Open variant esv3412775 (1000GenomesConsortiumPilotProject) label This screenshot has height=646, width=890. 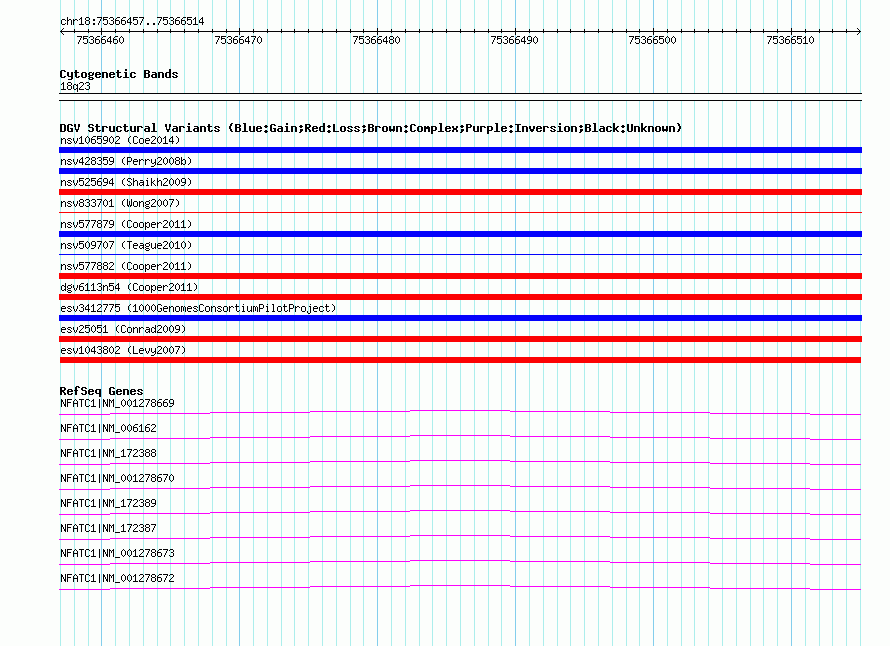(198, 308)
